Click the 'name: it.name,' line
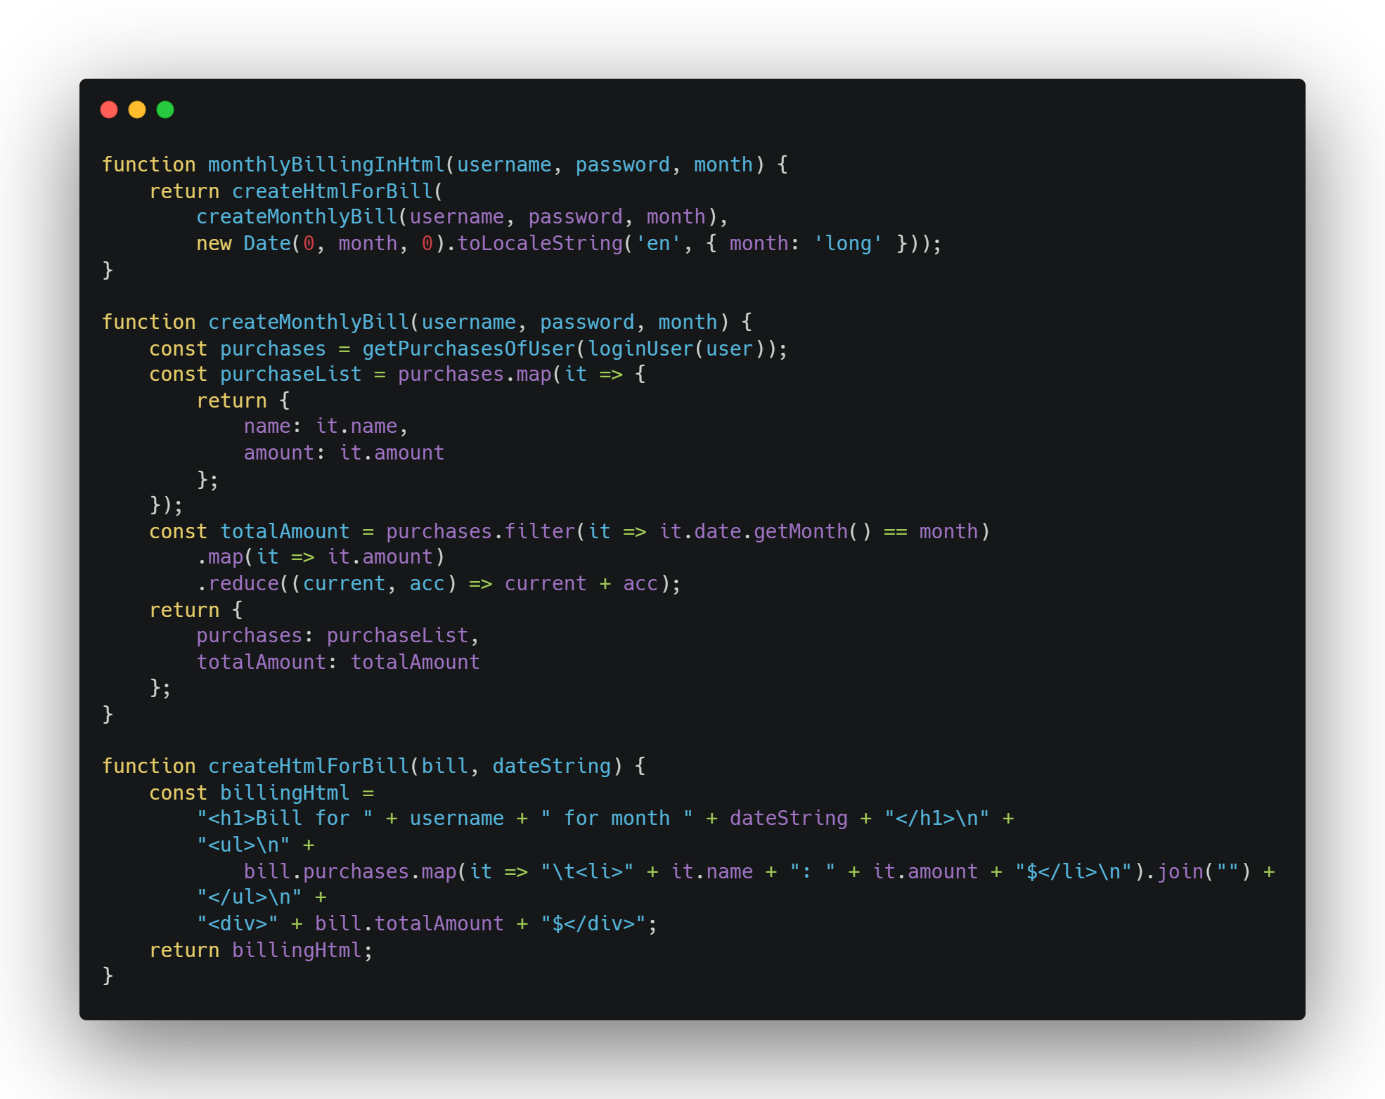This screenshot has height=1099, width=1385. tap(326, 427)
